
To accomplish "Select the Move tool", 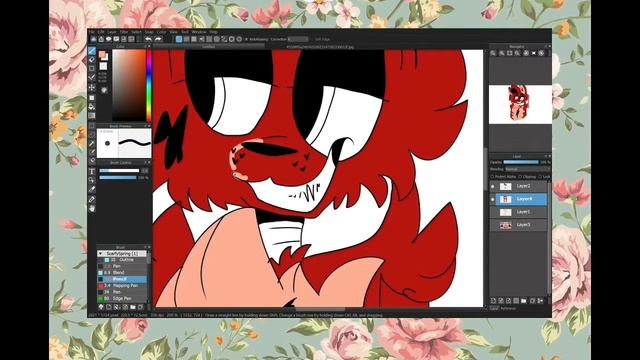I will click(x=92, y=87).
